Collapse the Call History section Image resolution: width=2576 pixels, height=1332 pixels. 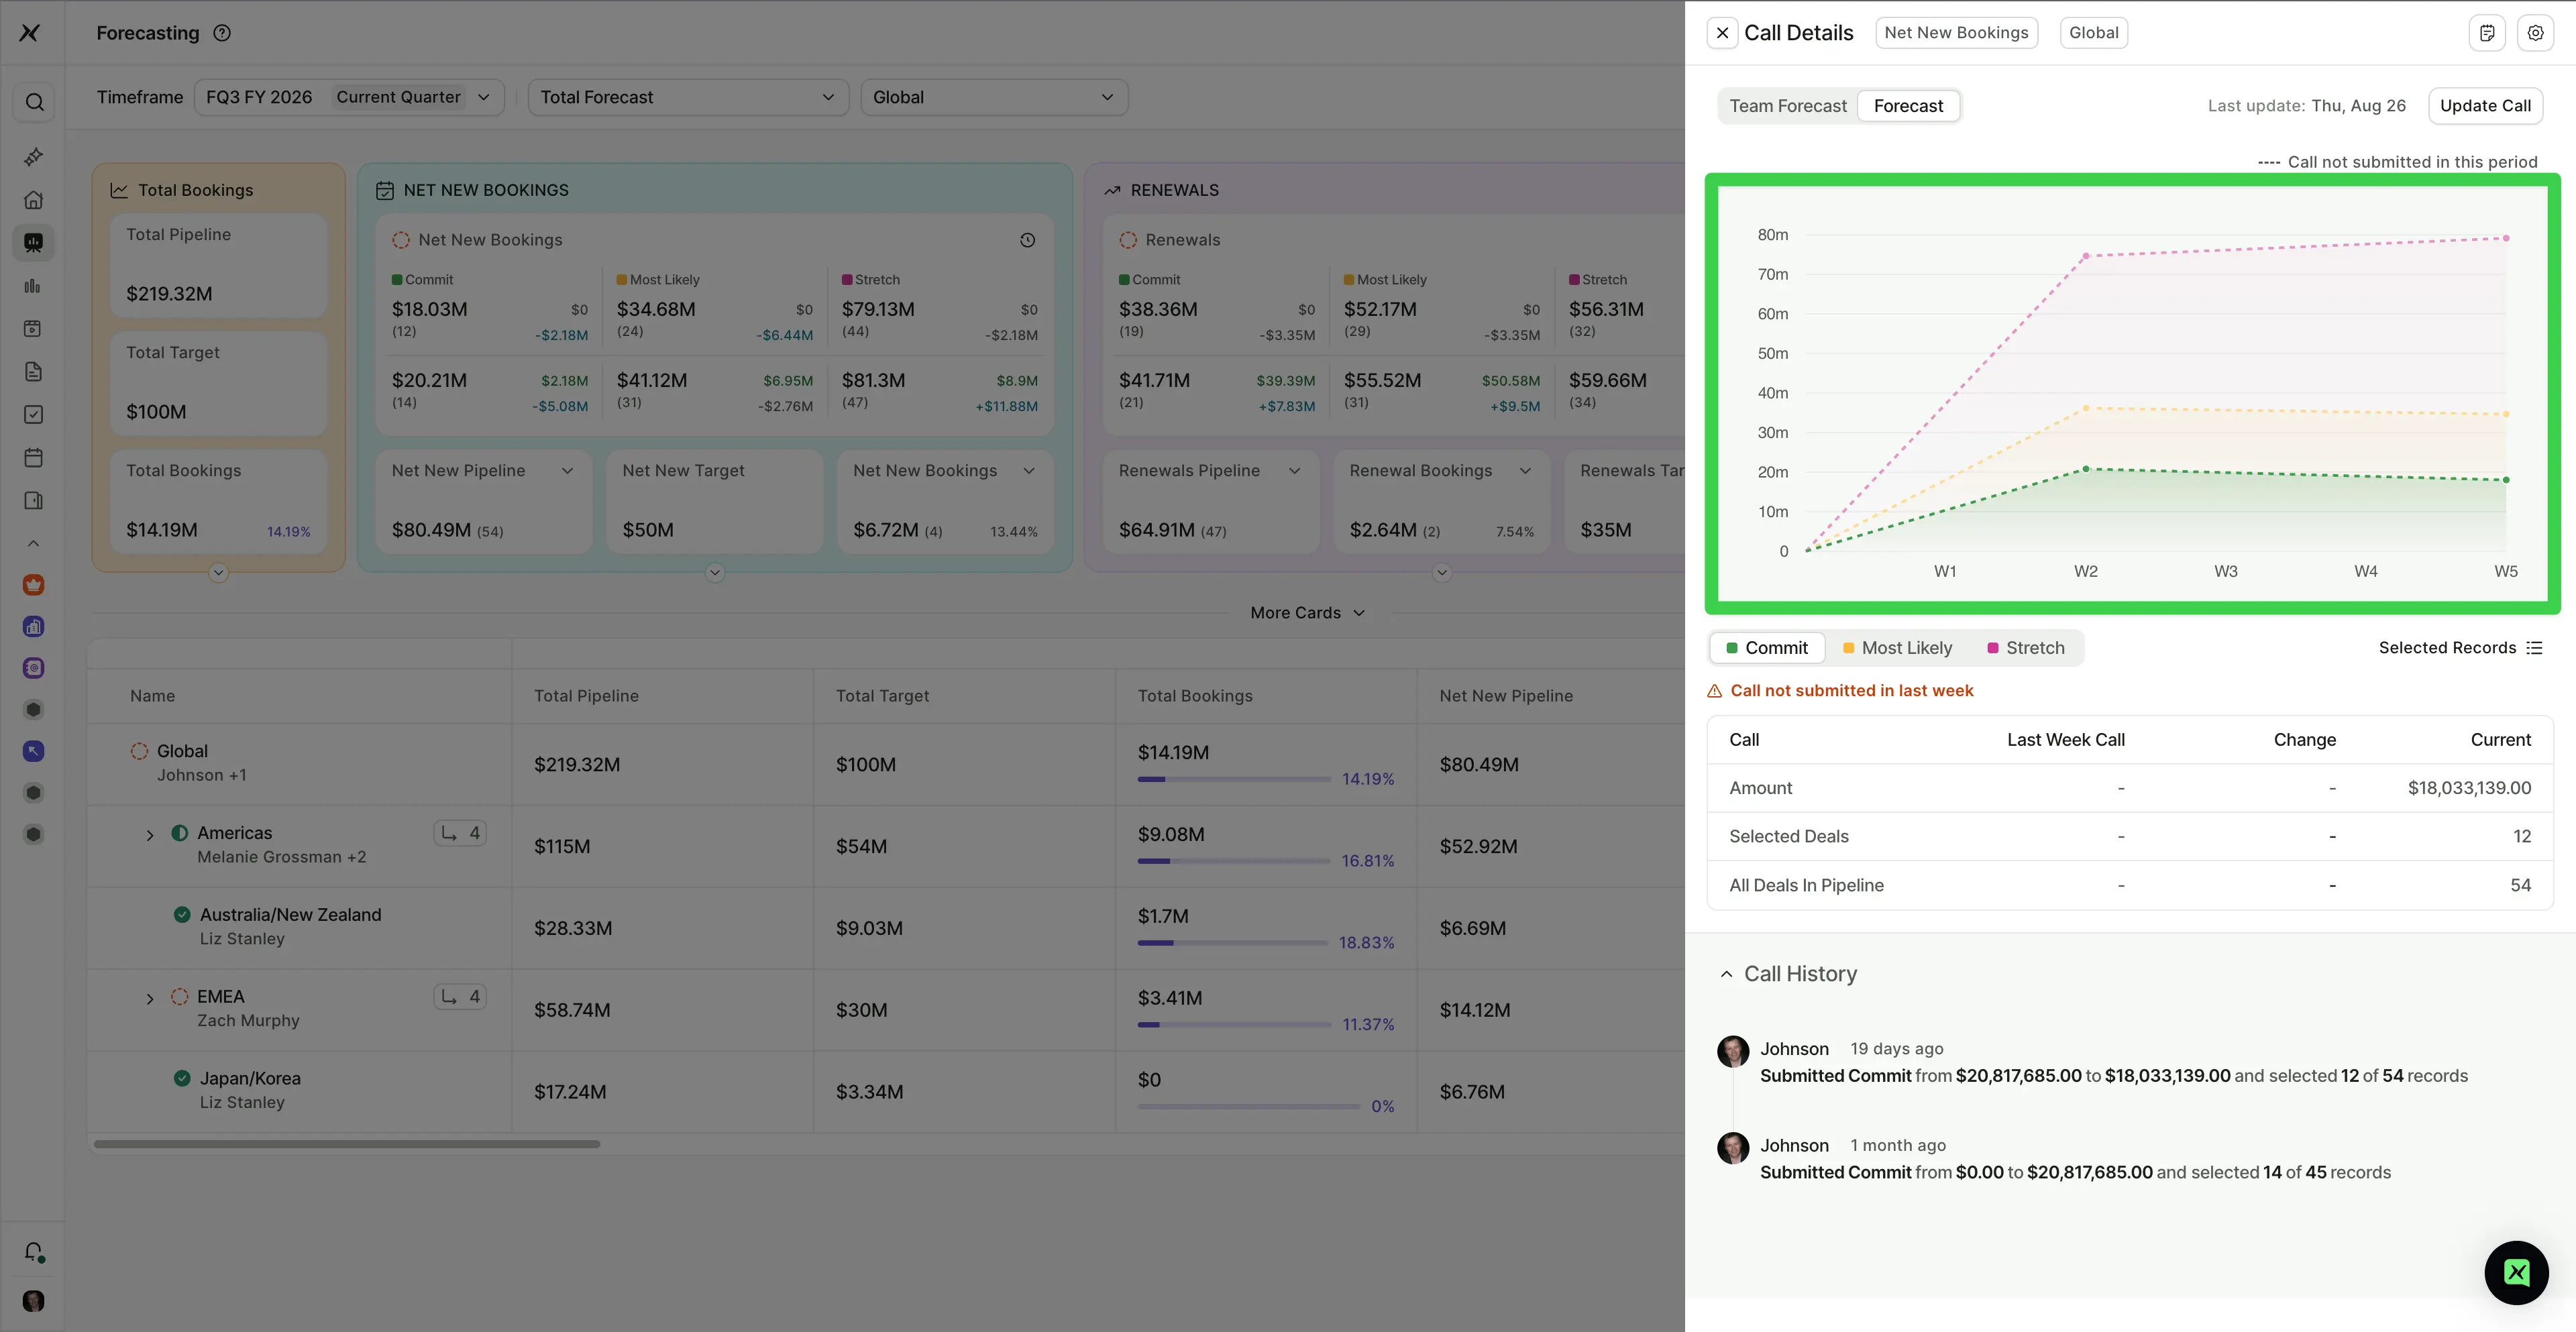[1726, 974]
